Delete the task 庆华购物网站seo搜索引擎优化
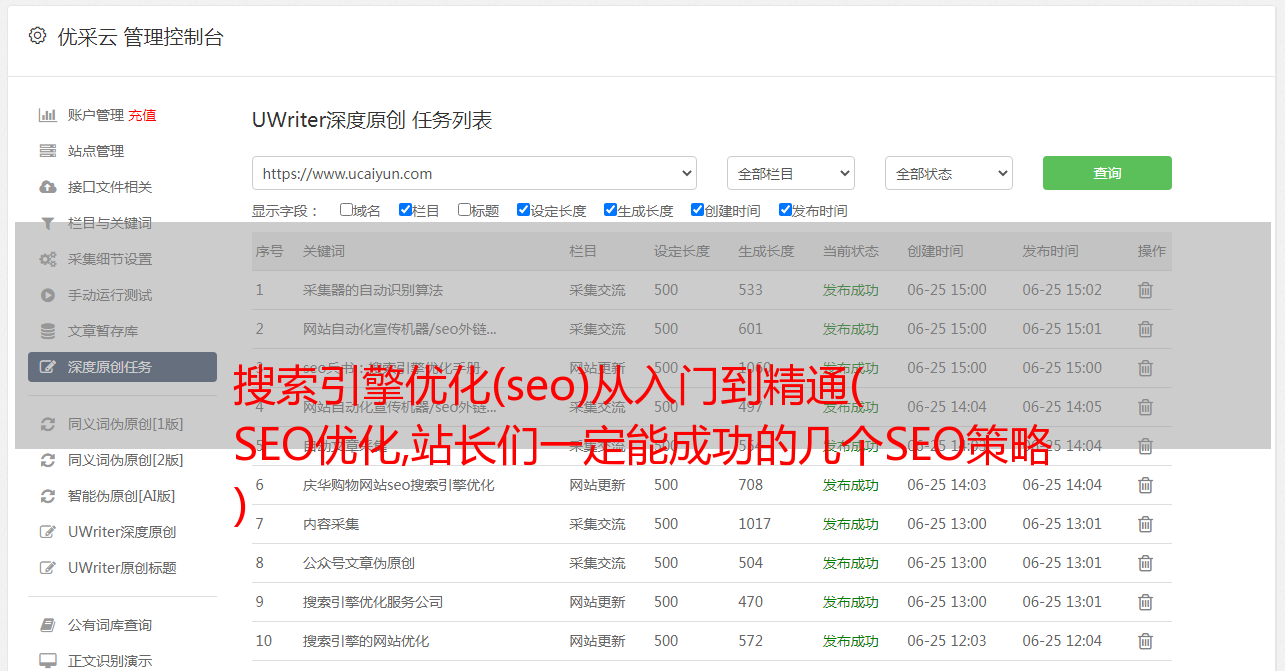Image resolution: width=1285 pixels, height=671 pixels. coord(1145,485)
